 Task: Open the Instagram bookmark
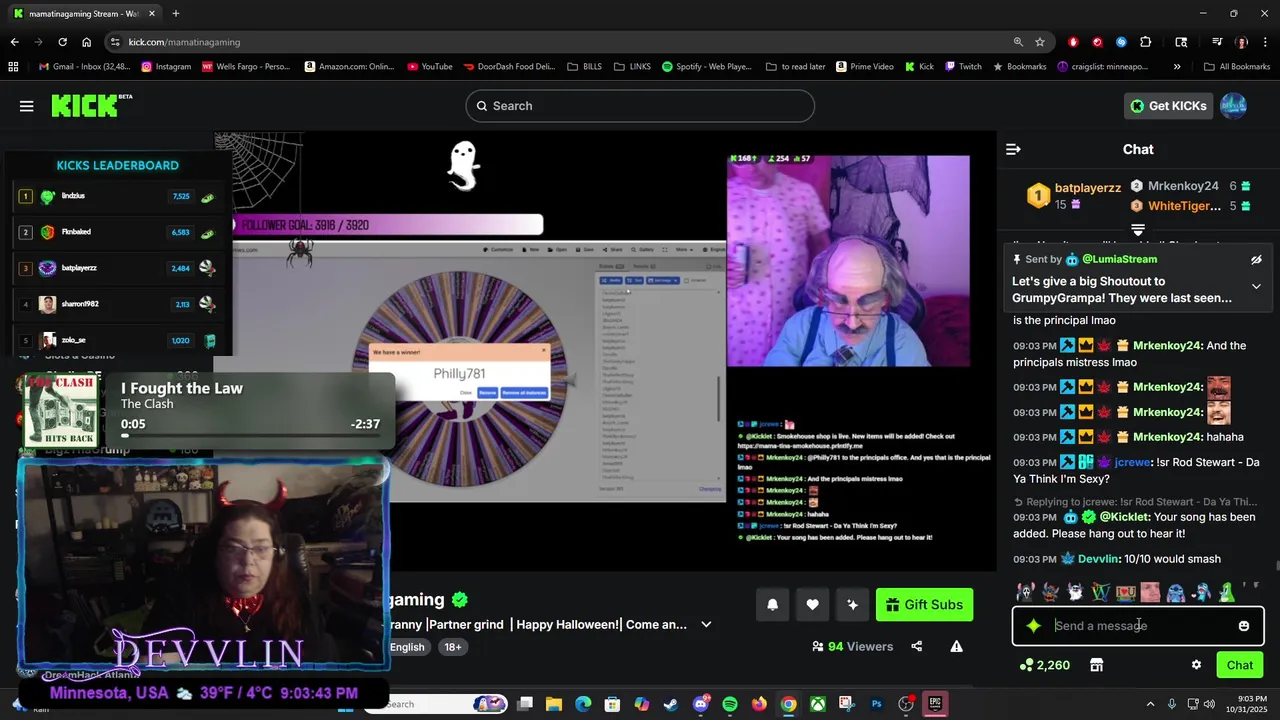pyautogui.click(x=166, y=67)
